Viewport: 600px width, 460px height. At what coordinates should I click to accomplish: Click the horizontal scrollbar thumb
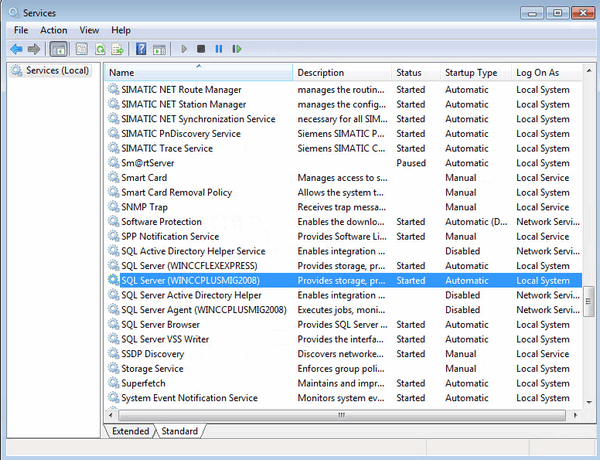(342, 415)
